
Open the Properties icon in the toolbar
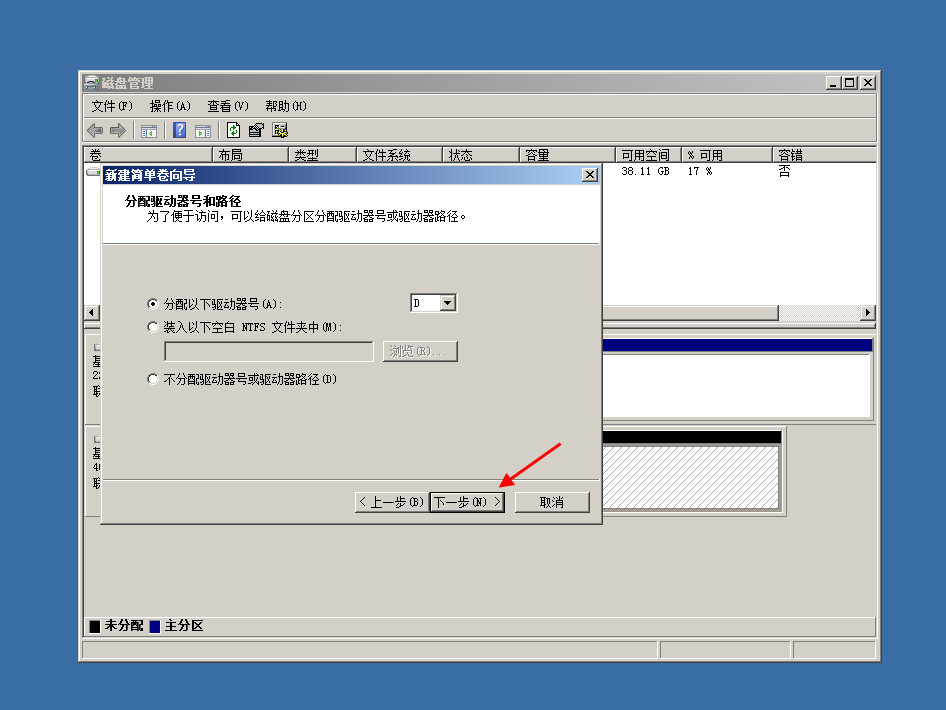[256, 130]
